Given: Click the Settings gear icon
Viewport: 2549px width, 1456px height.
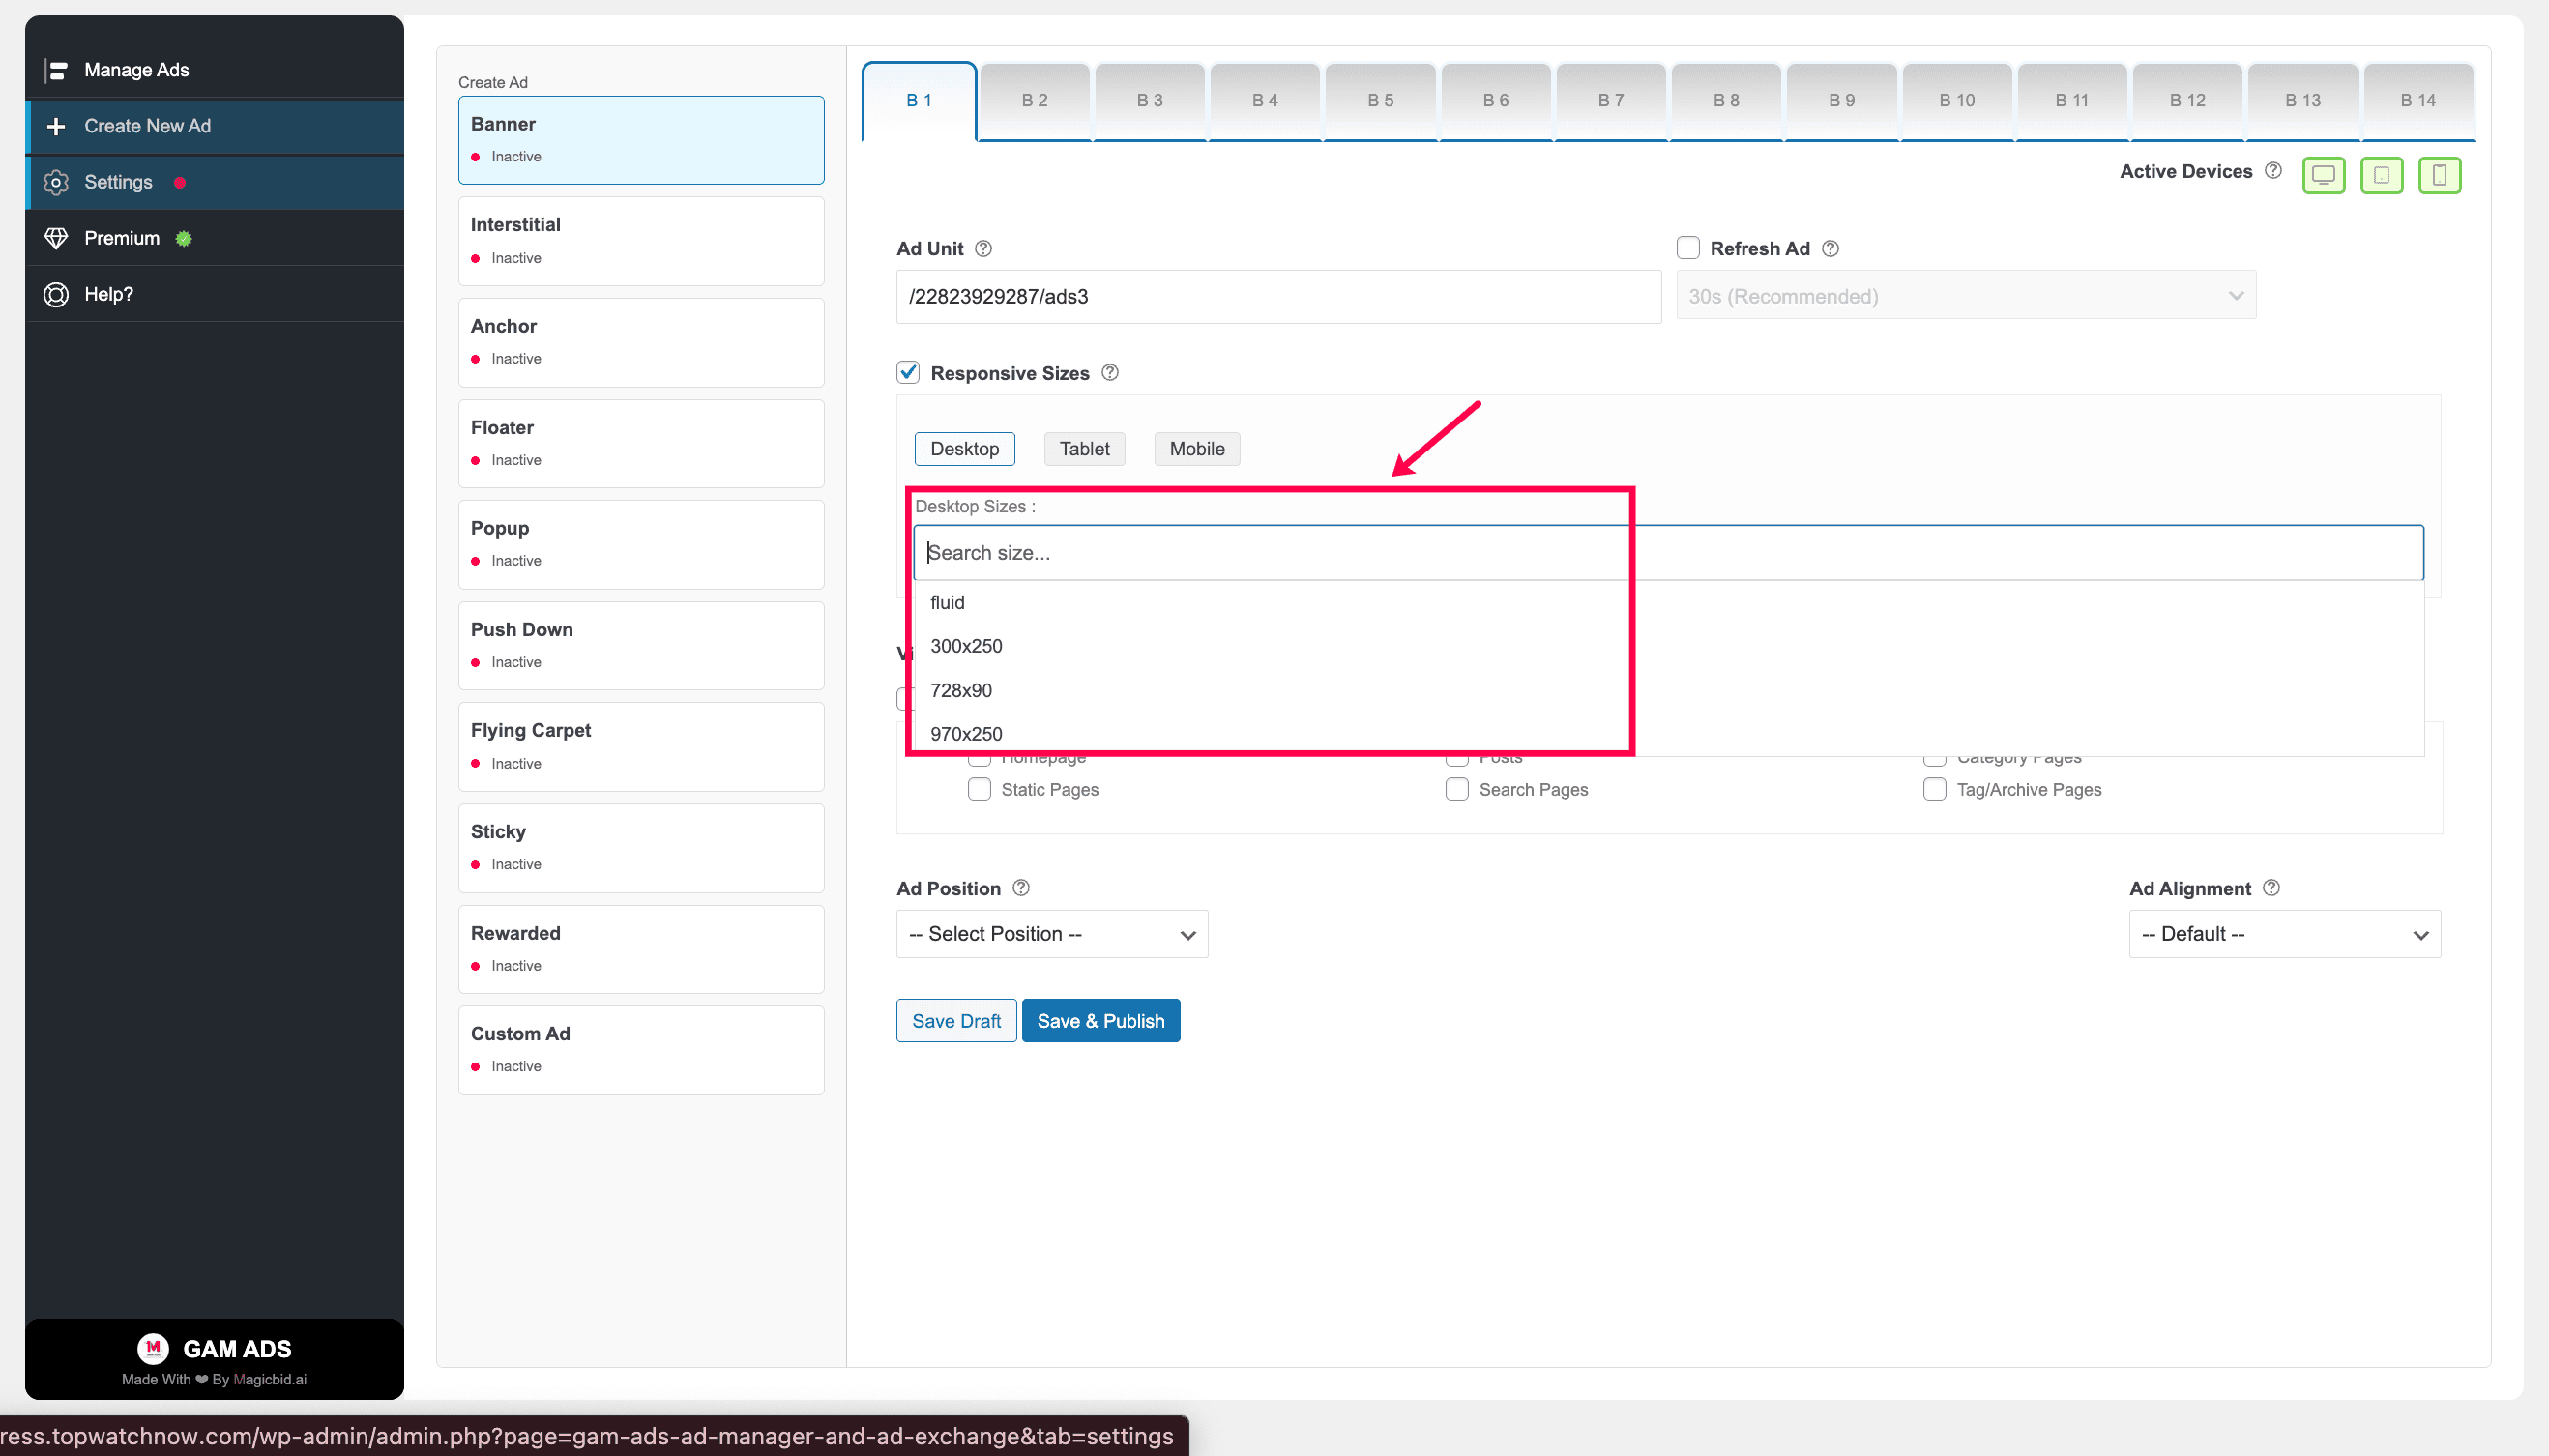Looking at the screenshot, I should point(56,182).
